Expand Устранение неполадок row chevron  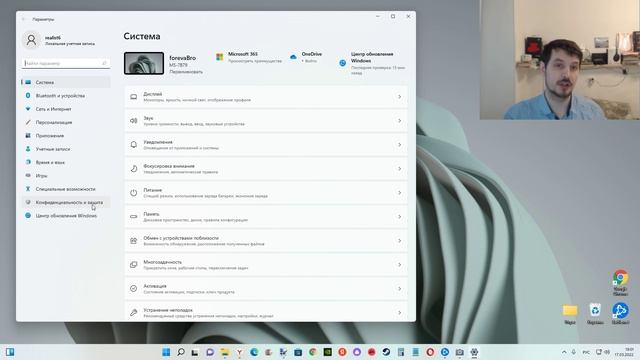(399, 313)
